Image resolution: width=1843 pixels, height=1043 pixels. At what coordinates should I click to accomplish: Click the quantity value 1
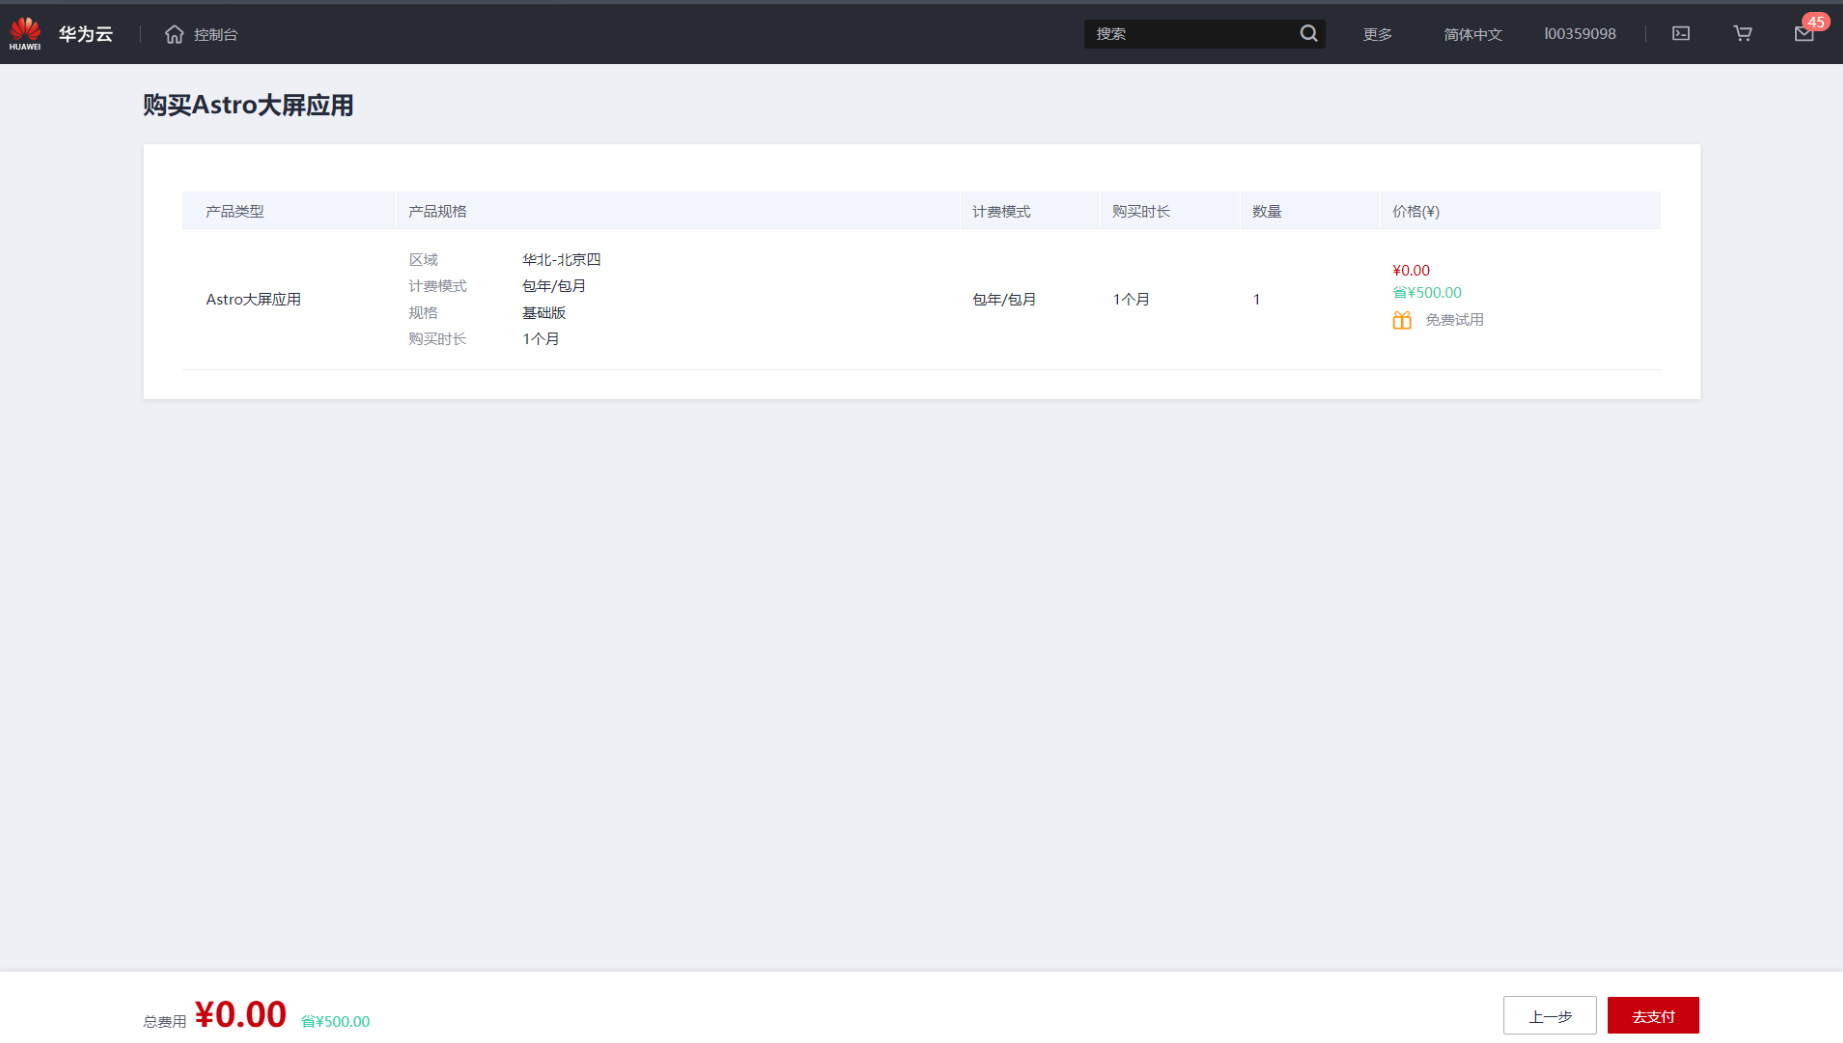[x=1256, y=299]
